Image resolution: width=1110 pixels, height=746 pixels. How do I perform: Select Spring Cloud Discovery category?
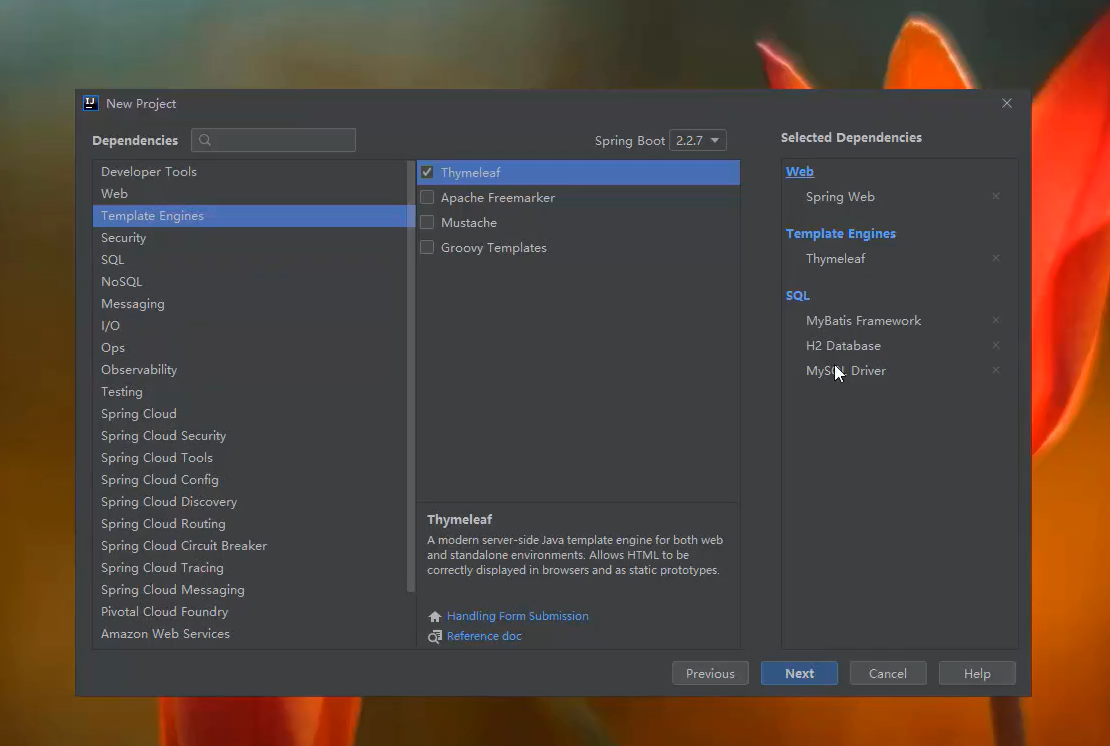[251, 501]
